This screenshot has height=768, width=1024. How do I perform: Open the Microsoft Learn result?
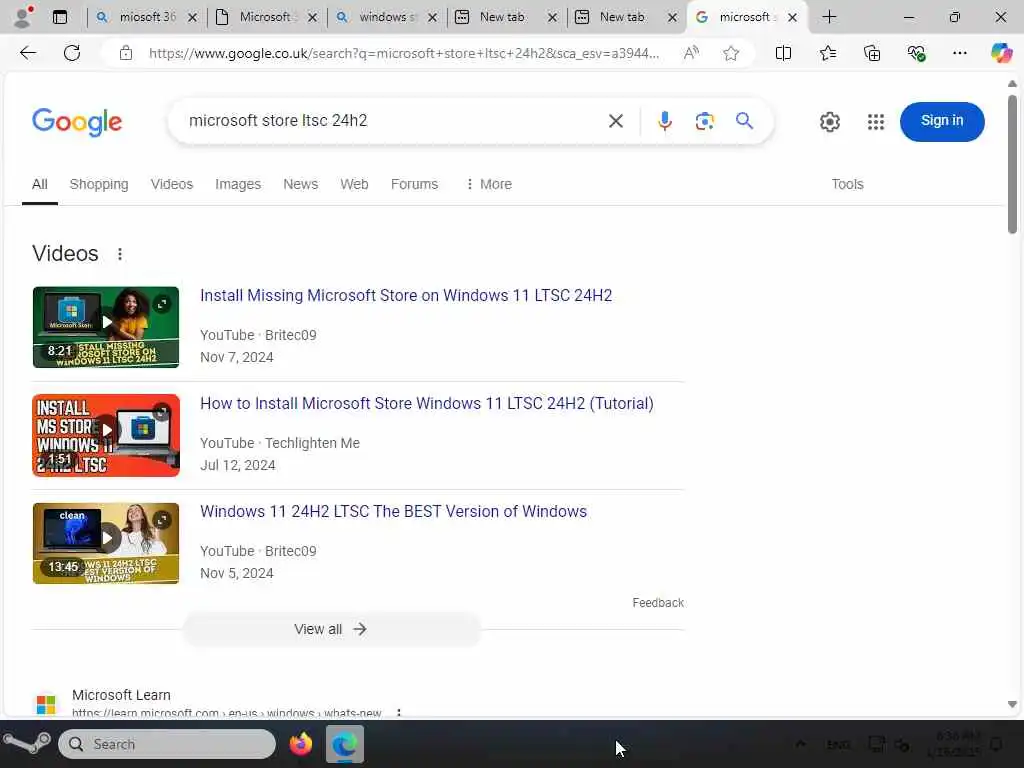(121, 695)
